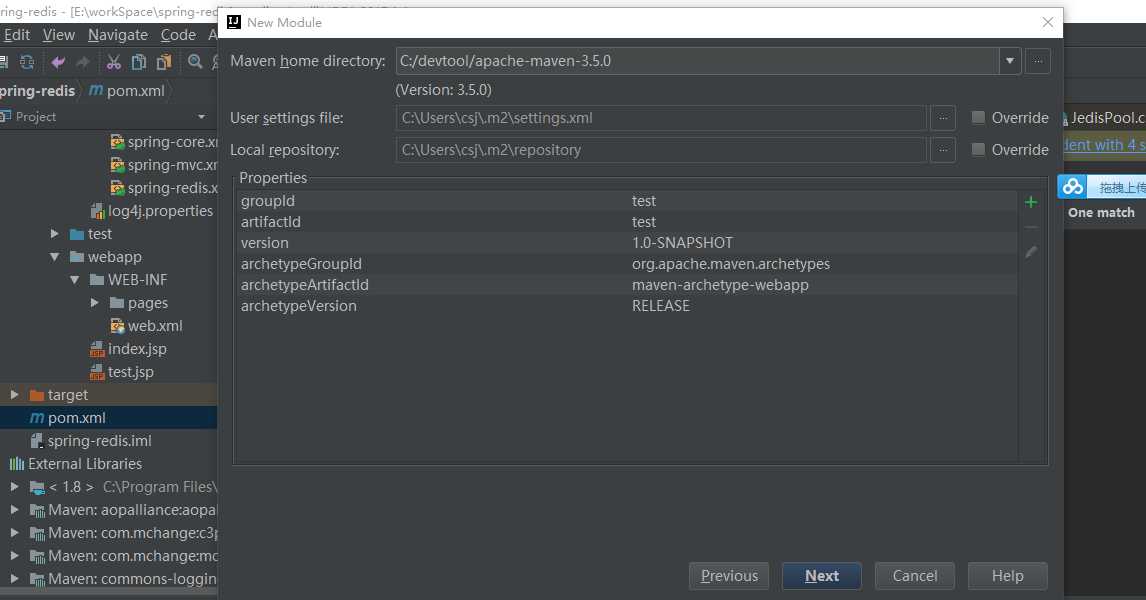Select the groupId property row

click(x=626, y=201)
